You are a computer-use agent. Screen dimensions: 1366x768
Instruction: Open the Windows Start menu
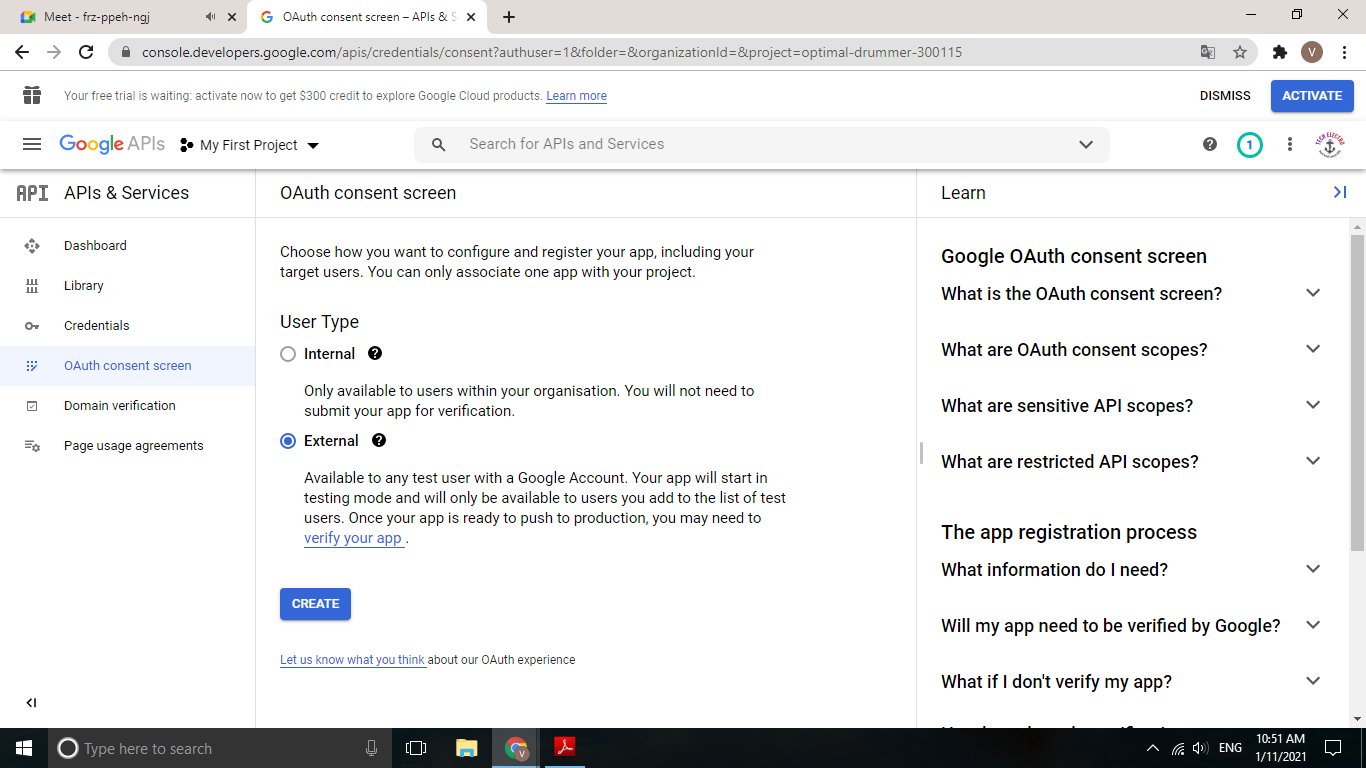24,748
